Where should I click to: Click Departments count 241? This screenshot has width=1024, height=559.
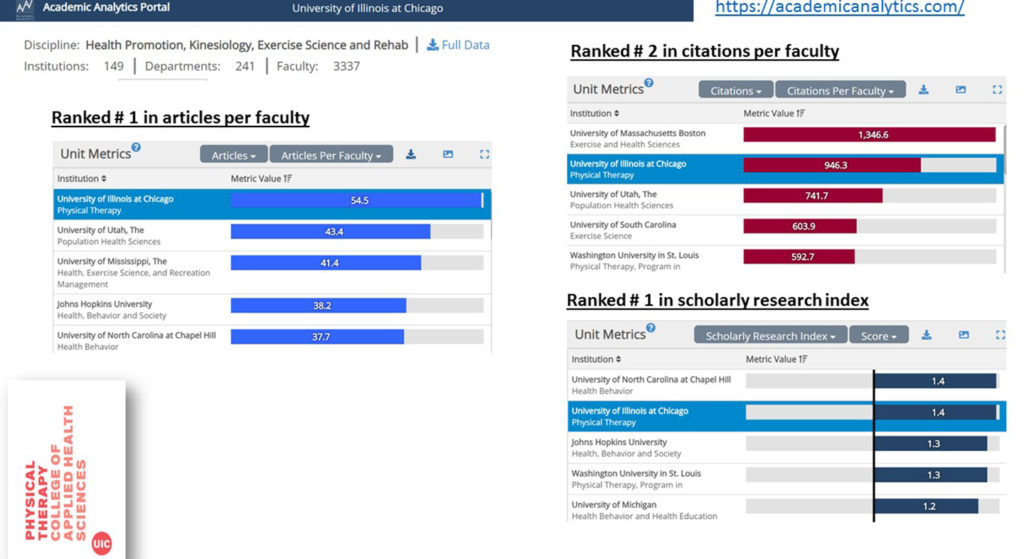tap(245, 66)
